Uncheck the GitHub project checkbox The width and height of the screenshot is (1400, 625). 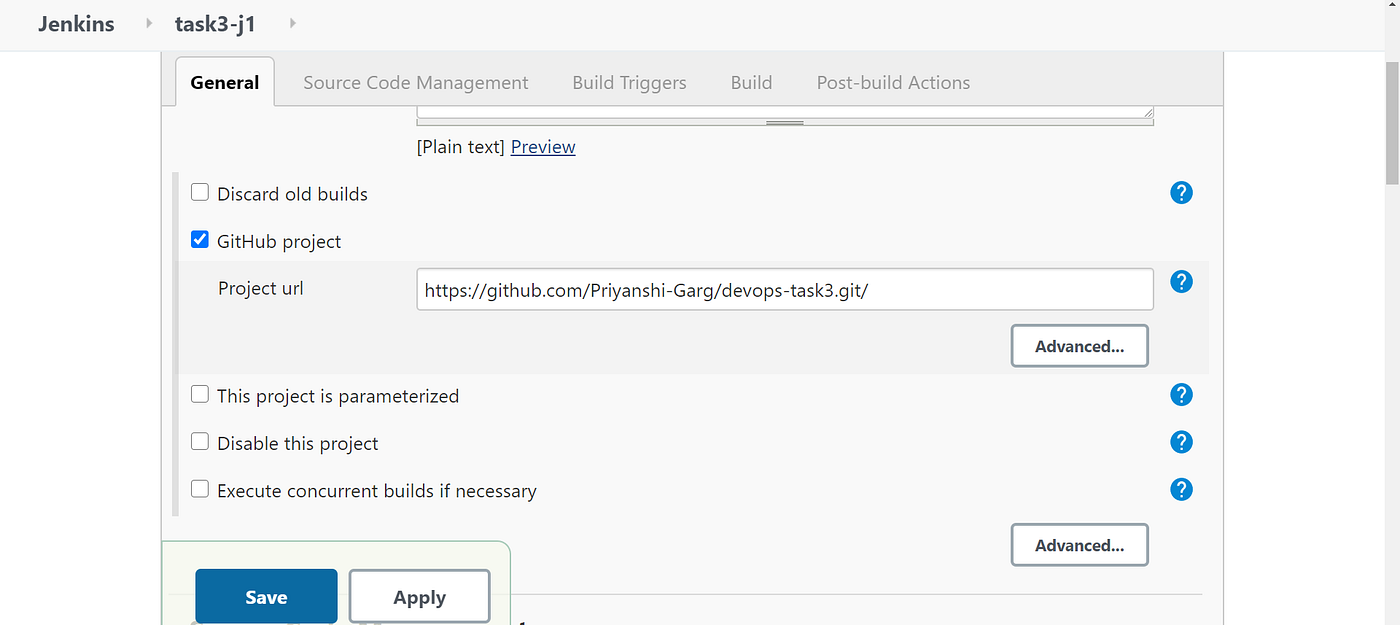199,239
